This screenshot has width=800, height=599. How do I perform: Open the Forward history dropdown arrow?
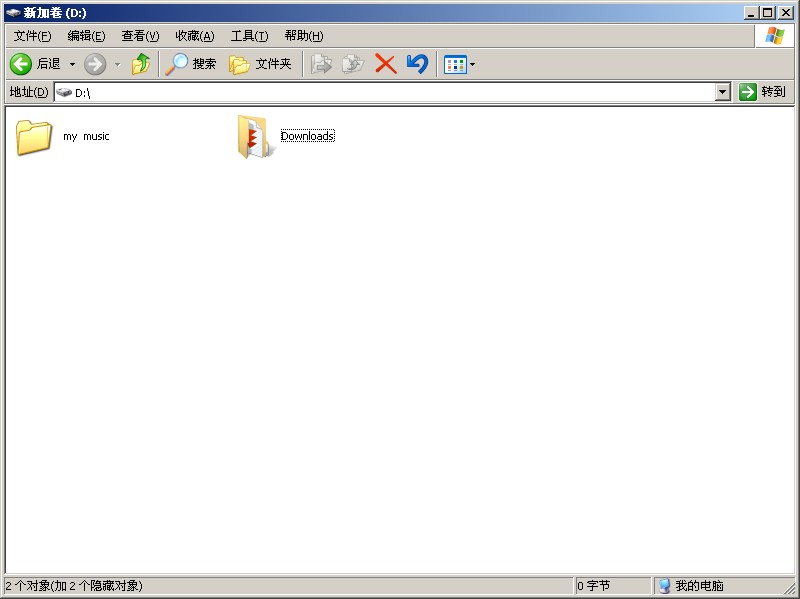pos(118,64)
